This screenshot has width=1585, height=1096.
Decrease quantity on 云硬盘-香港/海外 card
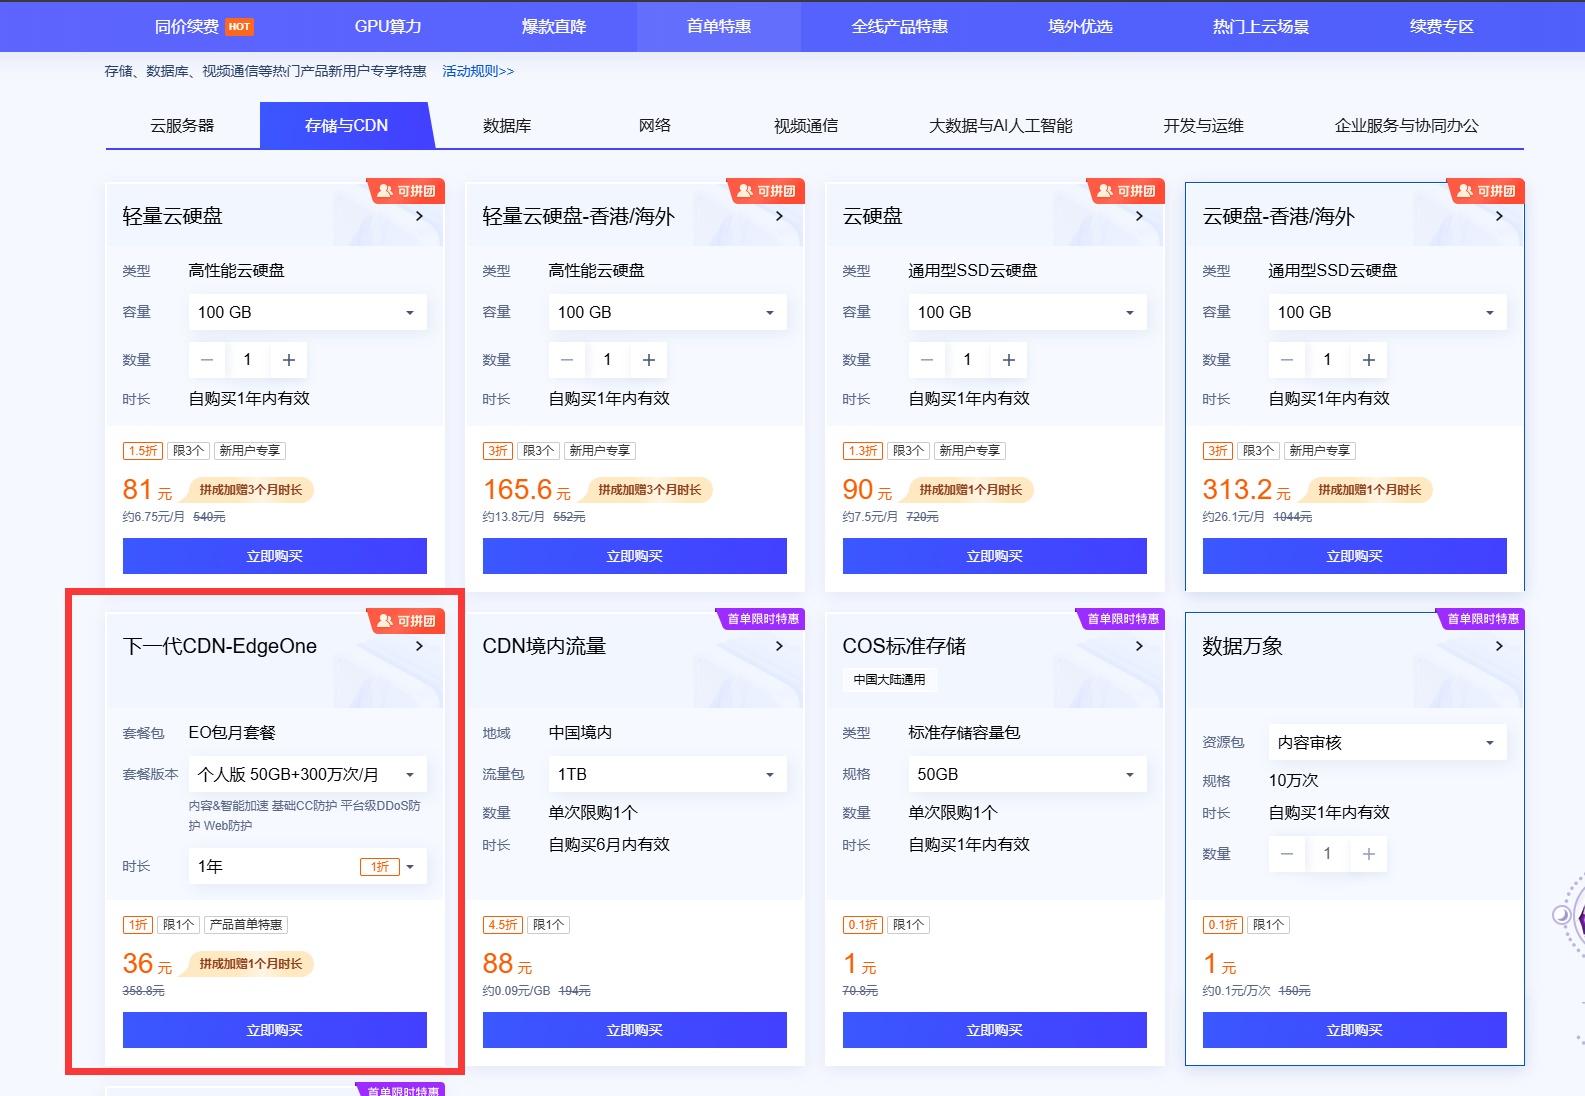point(1287,360)
